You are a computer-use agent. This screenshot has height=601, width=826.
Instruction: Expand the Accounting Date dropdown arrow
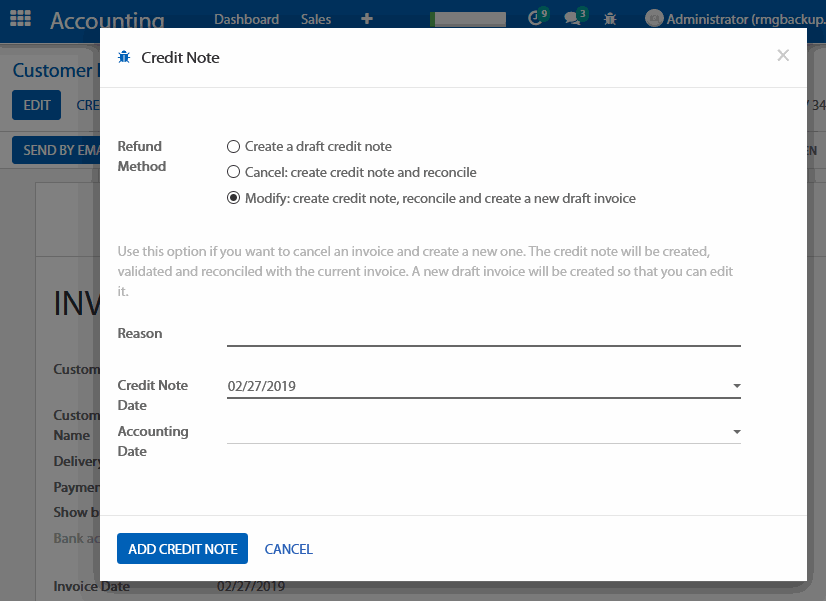(x=737, y=432)
